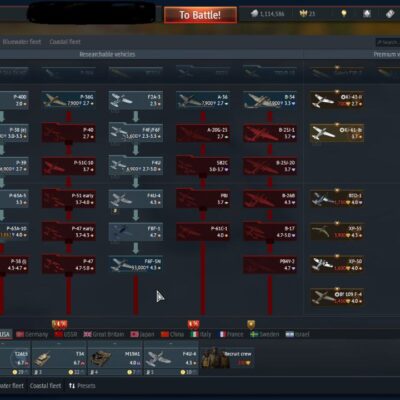Select the premium XP-50 card
Screen dimensions: 400x400
tap(337, 265)
